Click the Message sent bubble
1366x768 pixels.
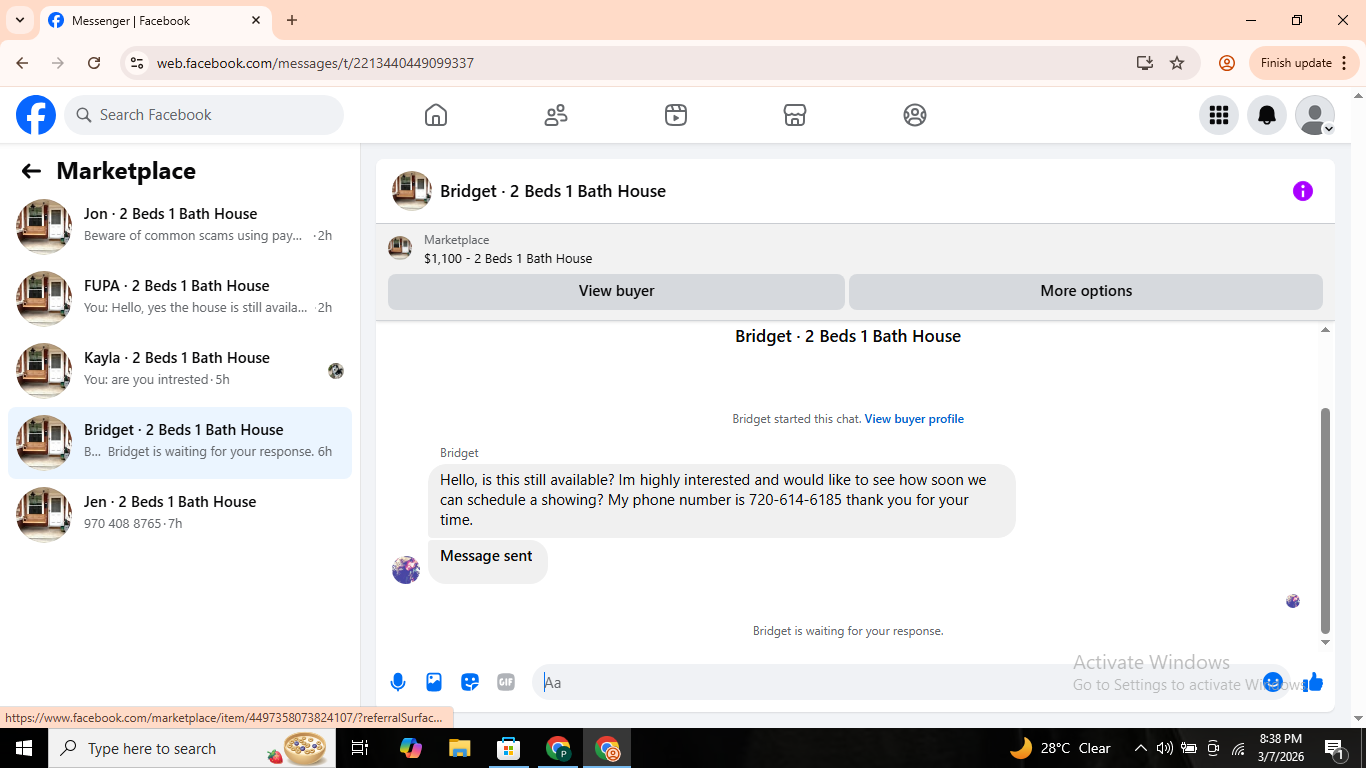pos(487,561)
